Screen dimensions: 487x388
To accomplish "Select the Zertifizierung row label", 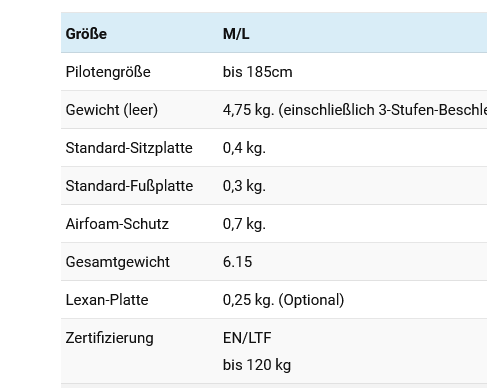I will pyautogui.click(x=110, y=338).
